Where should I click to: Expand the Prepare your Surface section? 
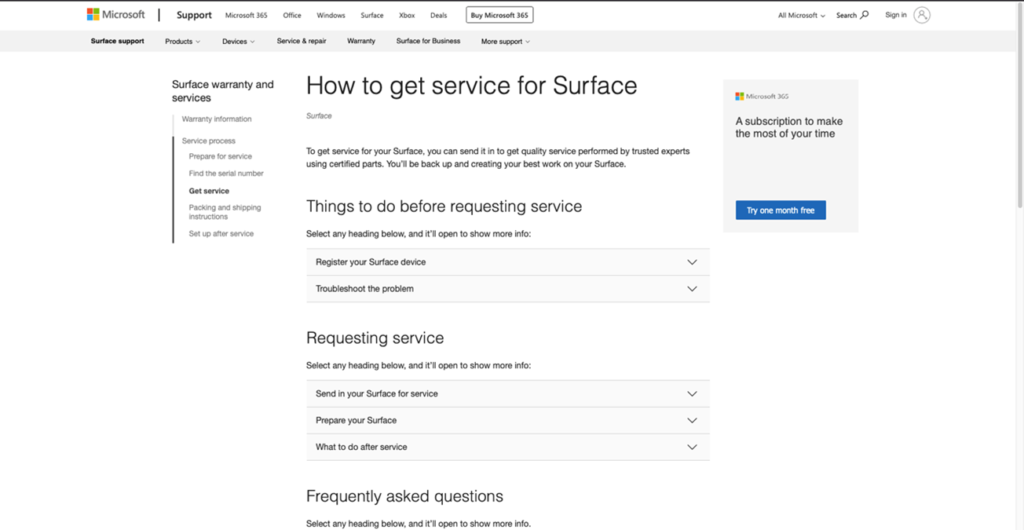tap(508, 420)
